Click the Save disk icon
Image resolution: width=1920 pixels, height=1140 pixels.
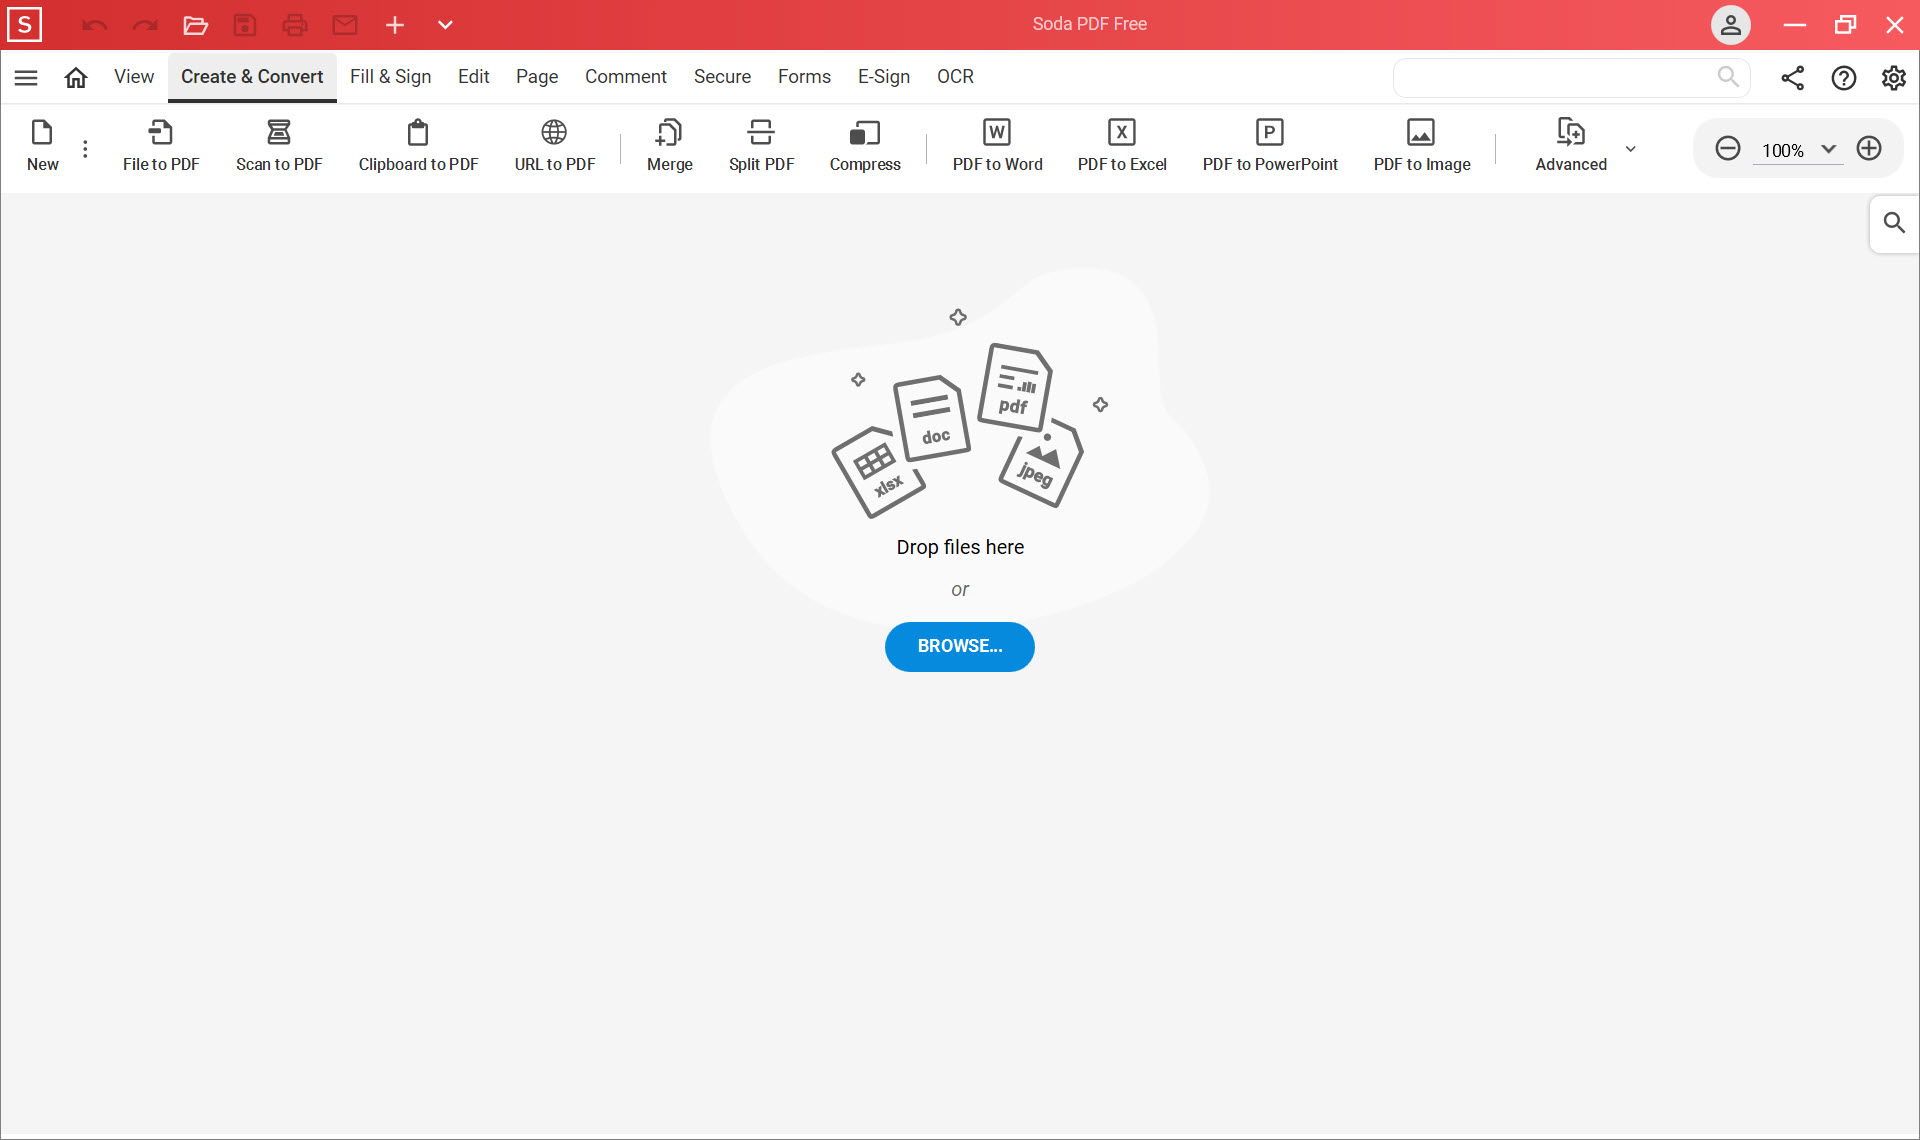[245, 25]
